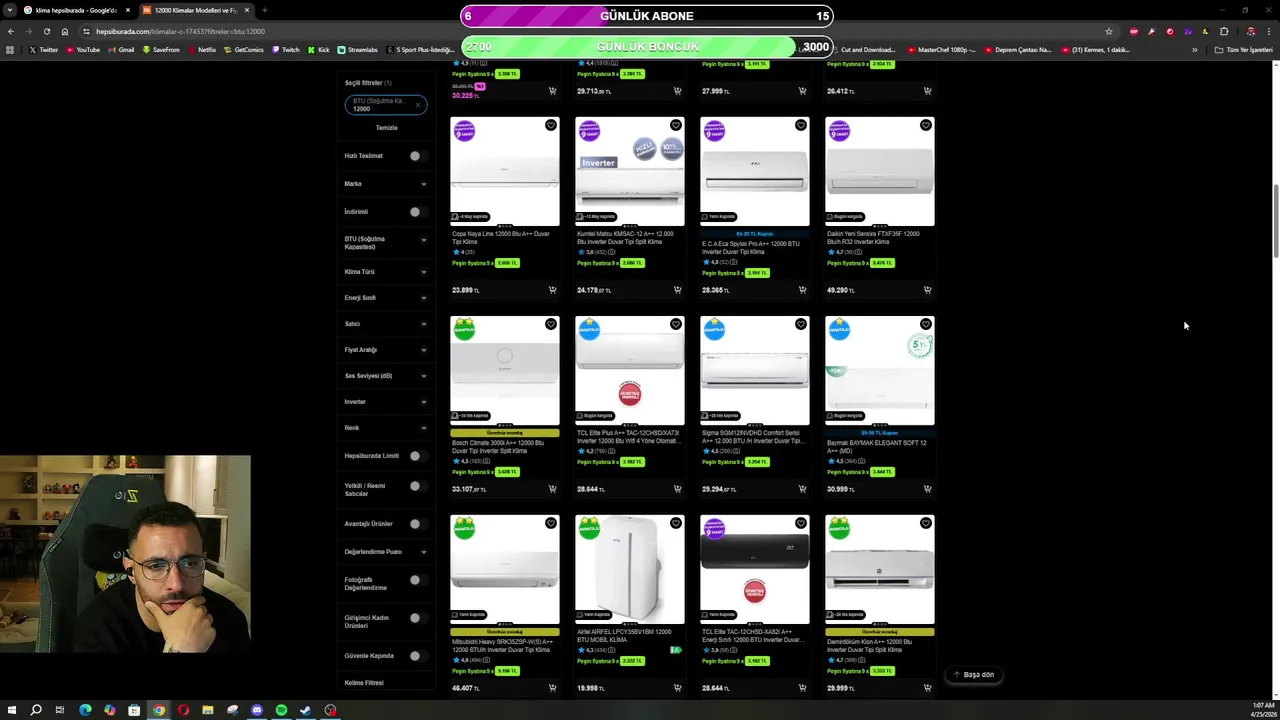This screenshot has width=1280, height=720.
Task: Enable Girişimci Kadın Ürünleri switch
Action: pos(417,618)
